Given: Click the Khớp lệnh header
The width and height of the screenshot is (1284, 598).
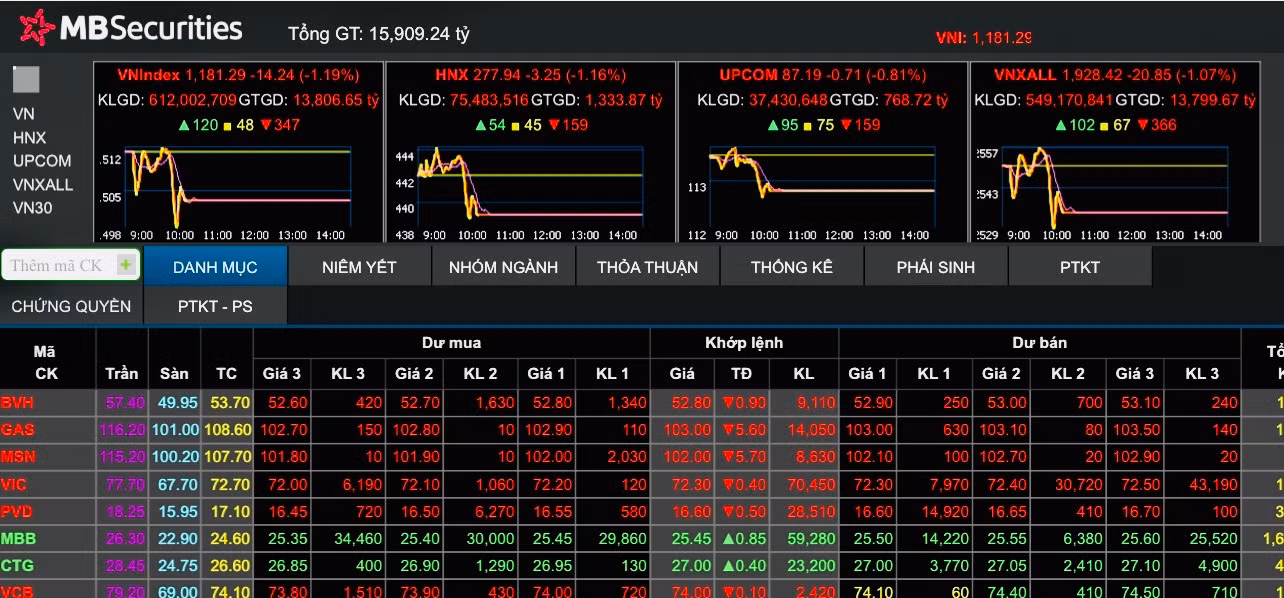Looking at the screenshot, I should pyautogui.click(x=744, y=343).
